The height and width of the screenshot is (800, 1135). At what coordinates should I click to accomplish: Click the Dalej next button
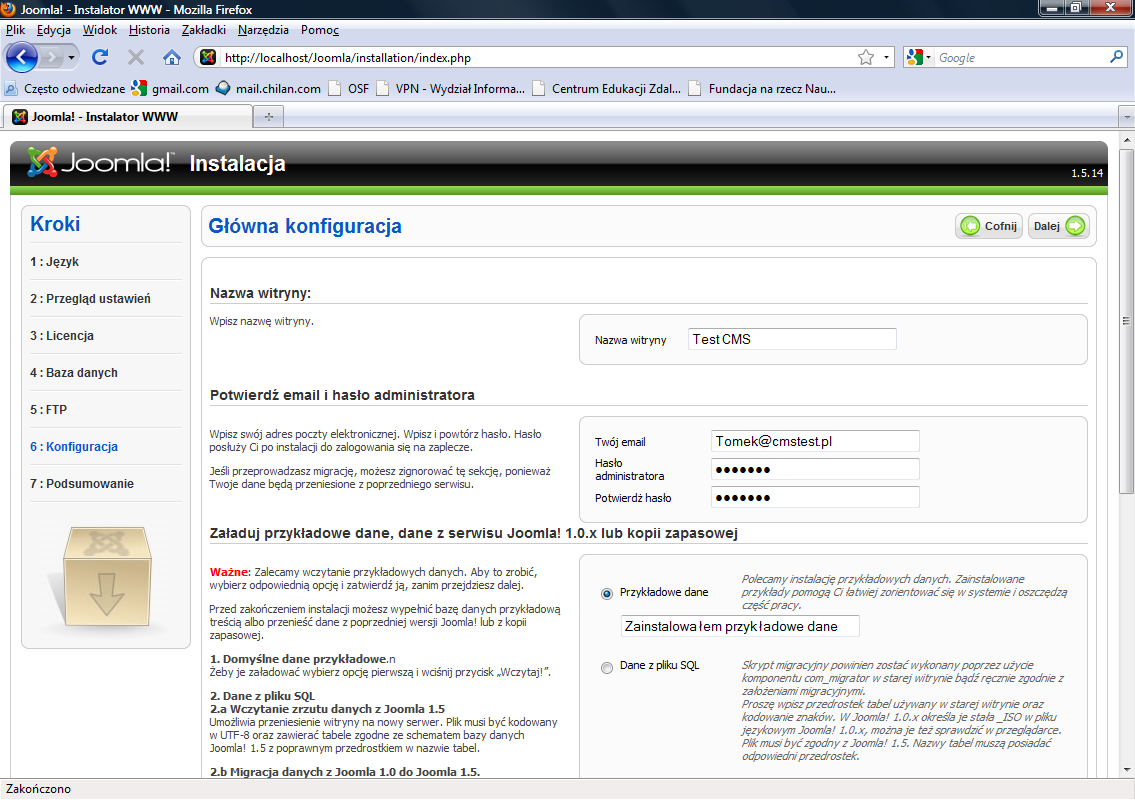click(1058, 226)
